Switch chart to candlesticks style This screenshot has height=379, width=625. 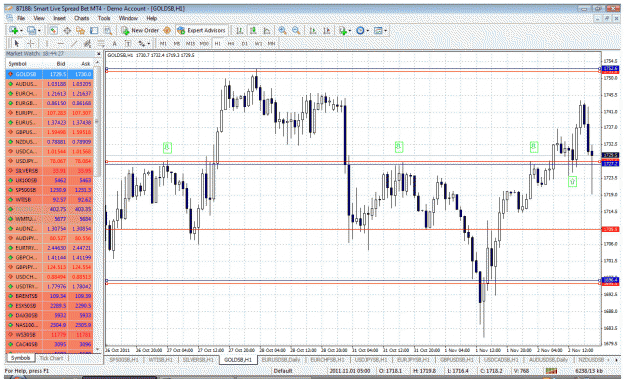click(x=253, y=30)
